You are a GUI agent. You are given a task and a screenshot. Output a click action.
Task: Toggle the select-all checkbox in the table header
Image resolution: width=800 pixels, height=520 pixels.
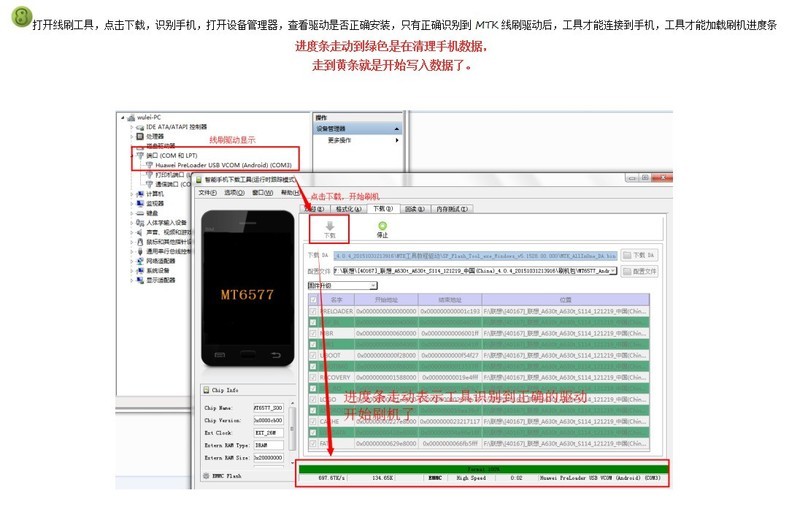[x=313, y=300]
